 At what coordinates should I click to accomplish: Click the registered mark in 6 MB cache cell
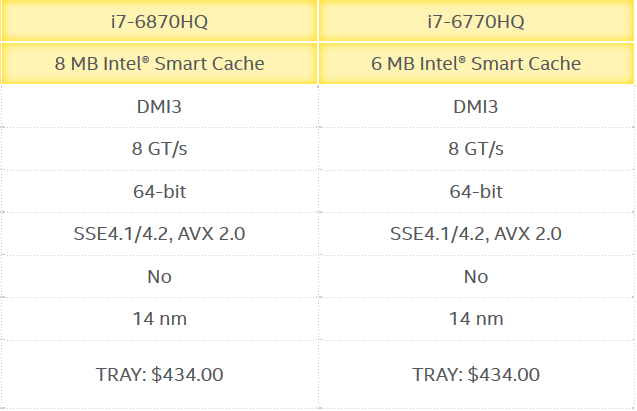462,59
